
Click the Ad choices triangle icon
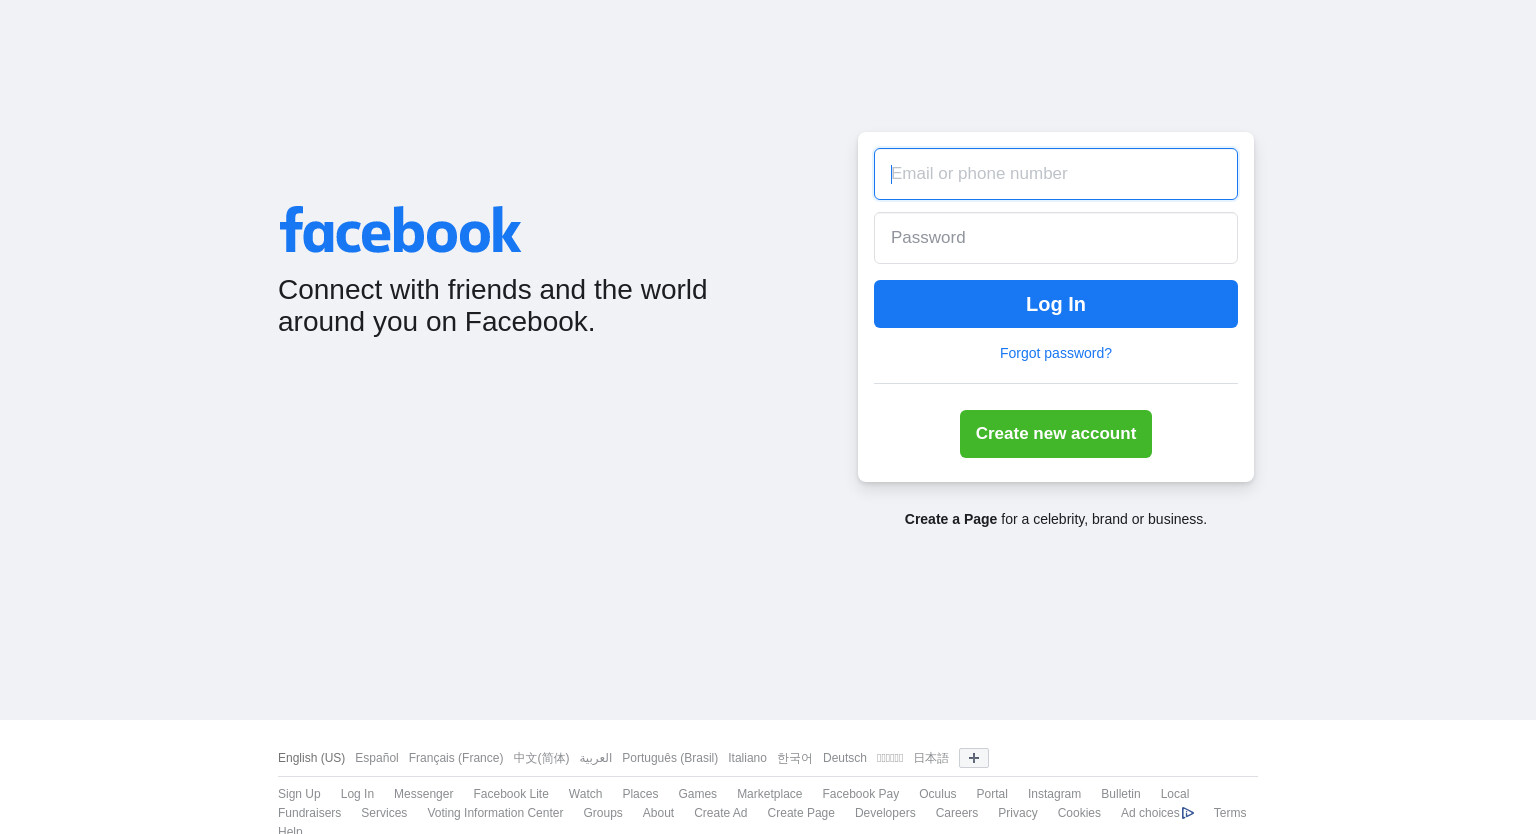pos(1188,813)
